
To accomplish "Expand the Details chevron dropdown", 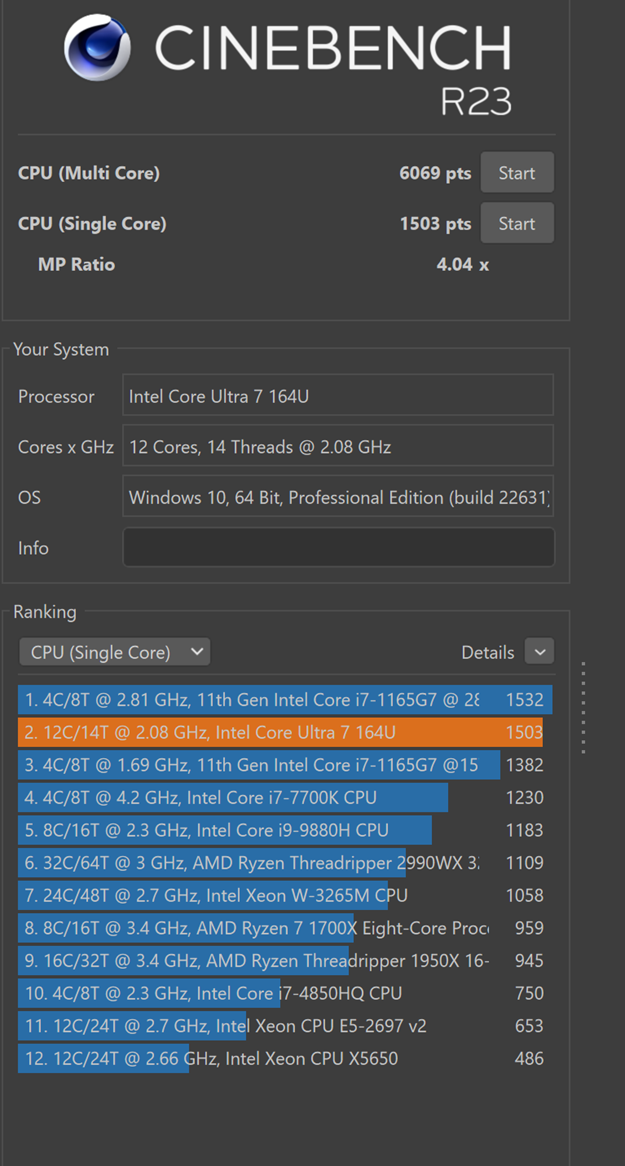I will [539, 652].
